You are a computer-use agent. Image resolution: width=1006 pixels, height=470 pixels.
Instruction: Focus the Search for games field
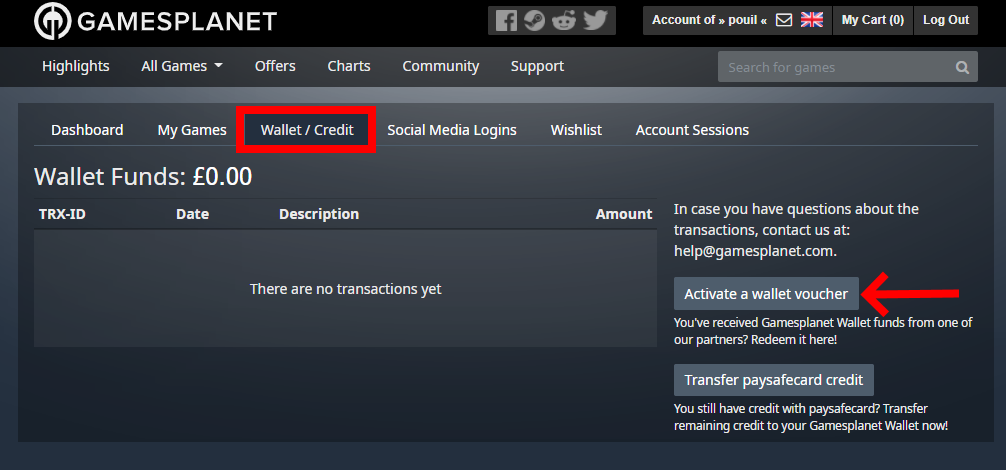835,68
